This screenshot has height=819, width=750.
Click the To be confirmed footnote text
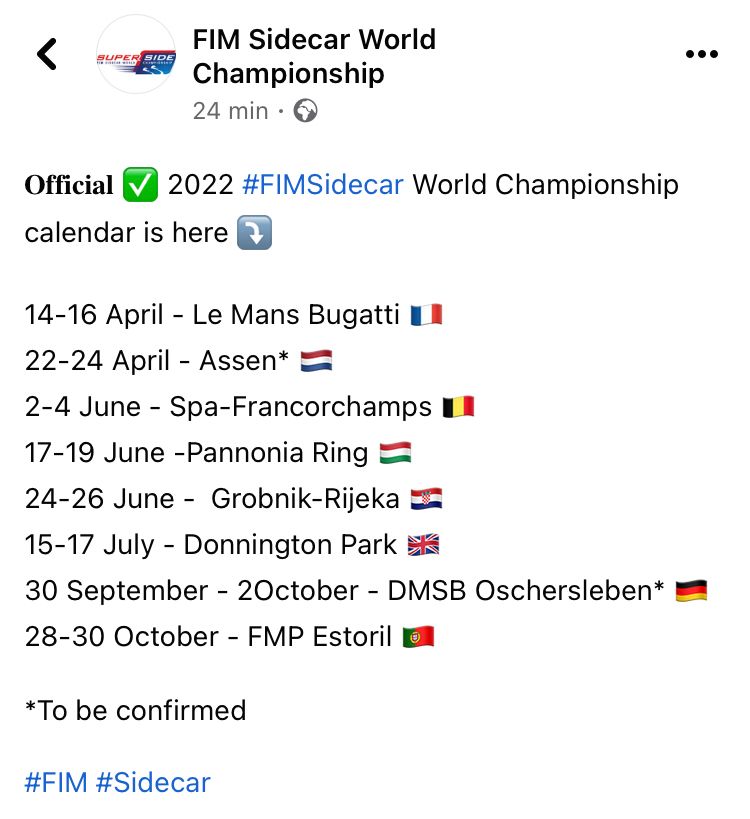(x=135, y=710)
